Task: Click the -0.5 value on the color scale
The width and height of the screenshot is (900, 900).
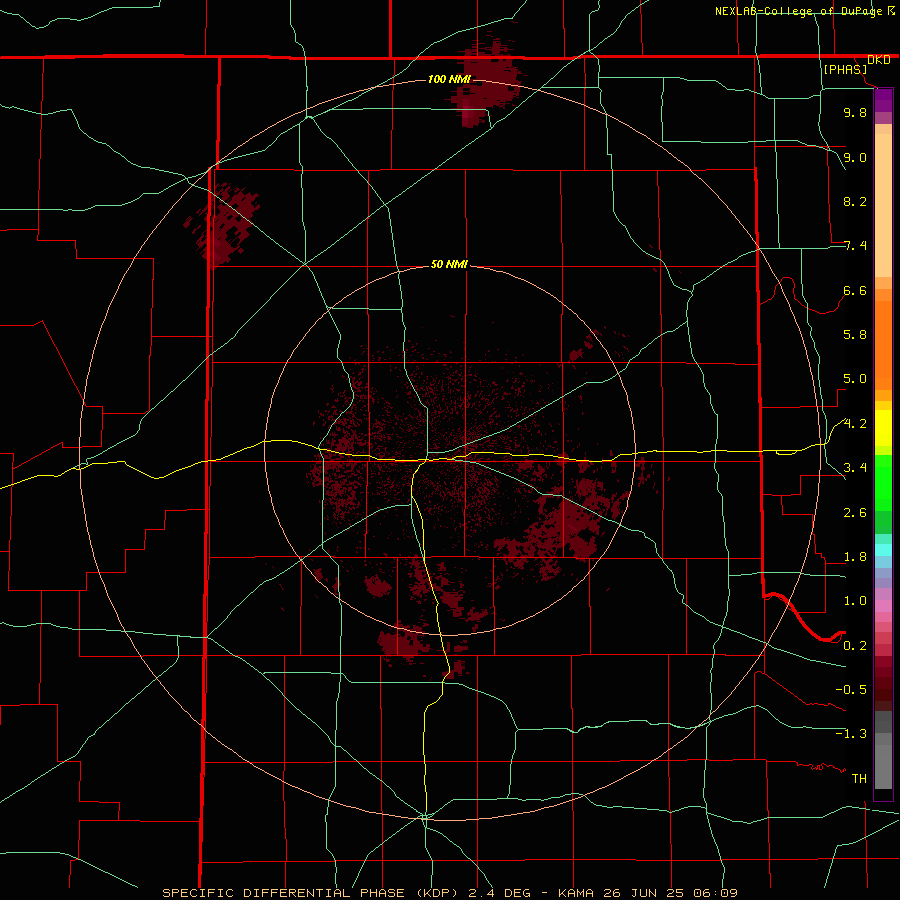Action: pos(851,689)
